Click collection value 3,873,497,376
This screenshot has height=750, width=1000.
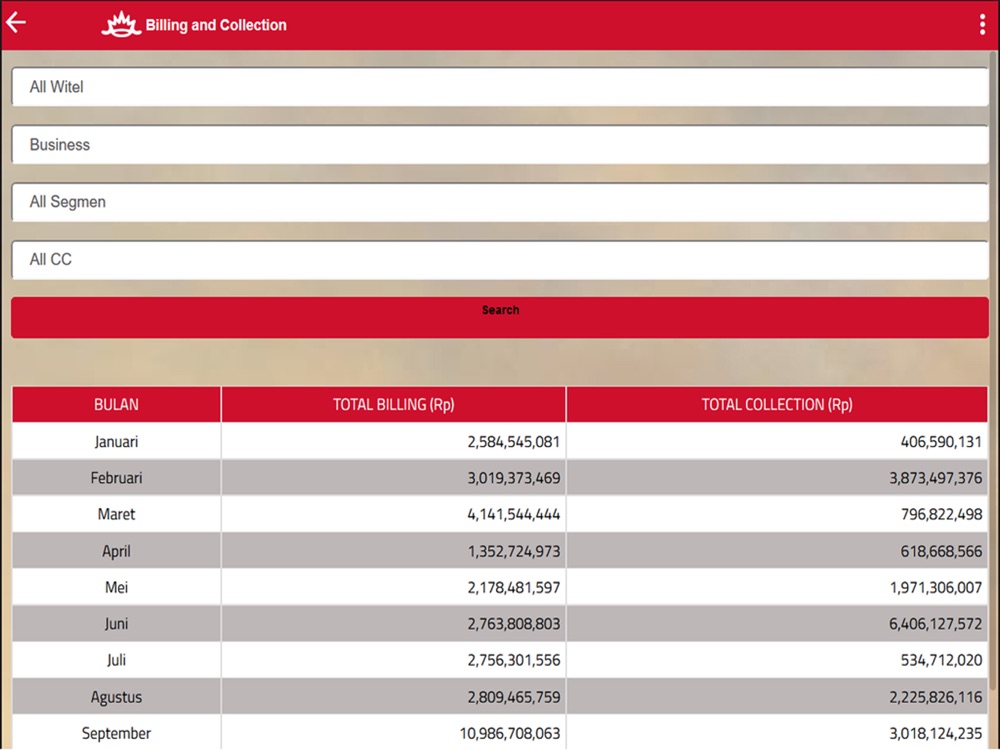click(936, 478)
